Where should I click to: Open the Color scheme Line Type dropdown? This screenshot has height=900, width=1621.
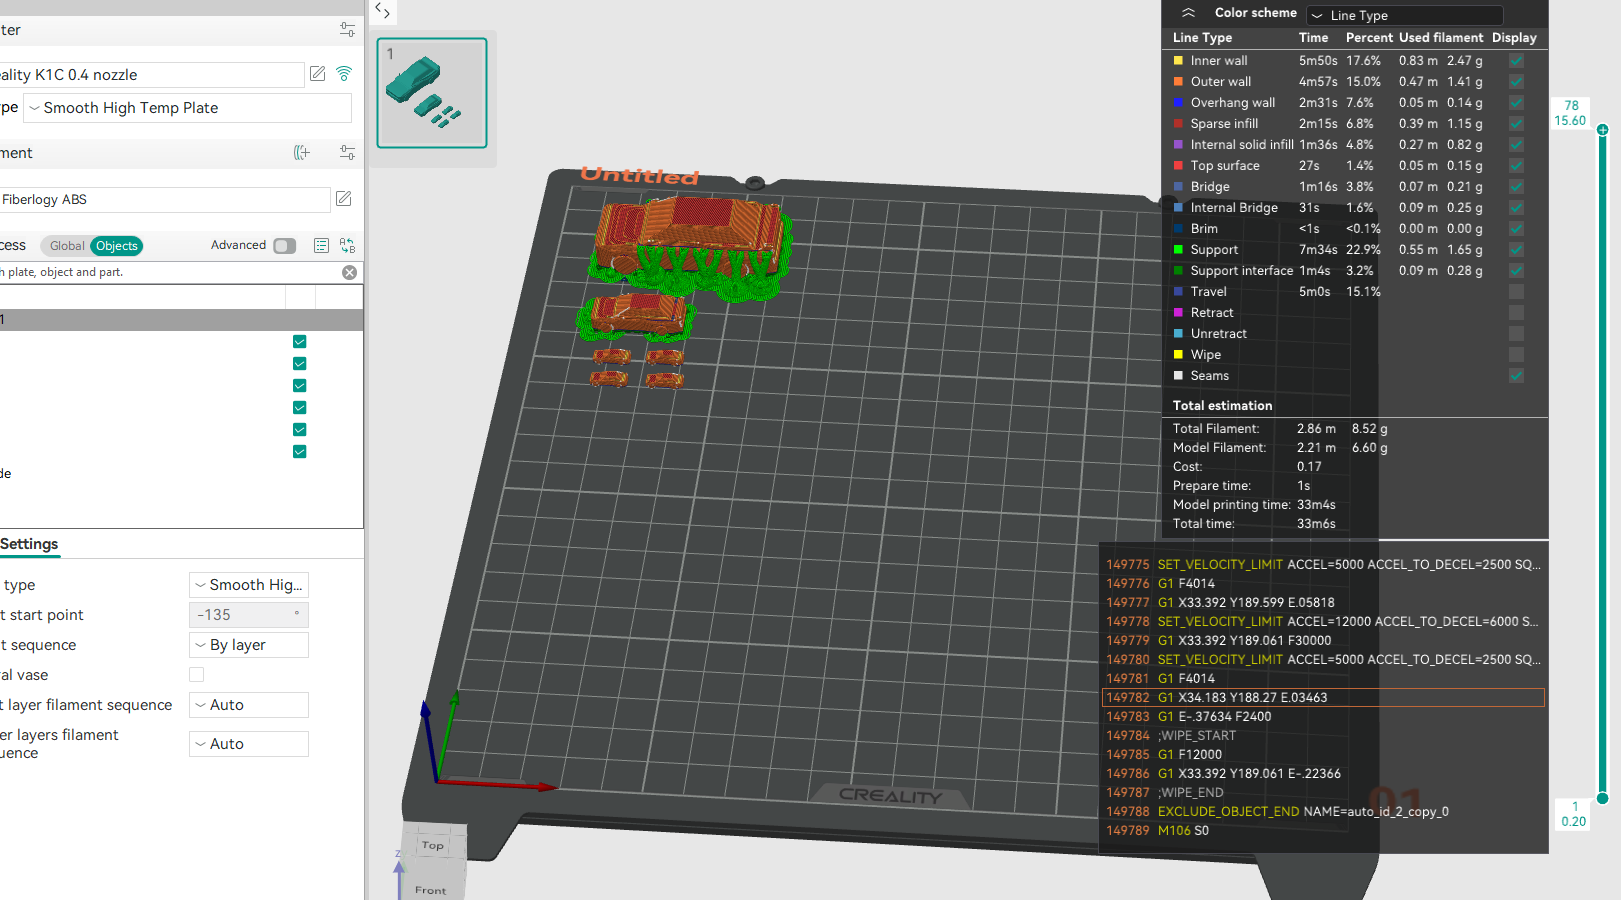point(1403,15)
